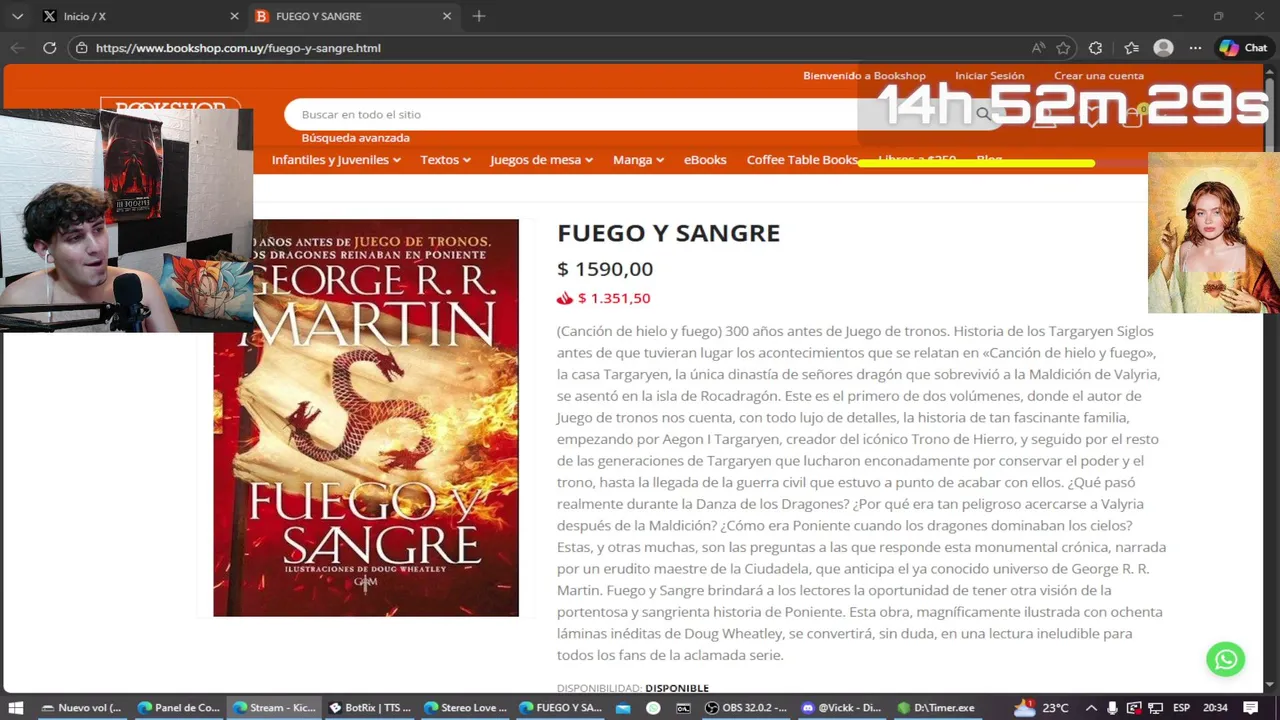Click the DISPONIBLE availability text

tap(677, 688)
